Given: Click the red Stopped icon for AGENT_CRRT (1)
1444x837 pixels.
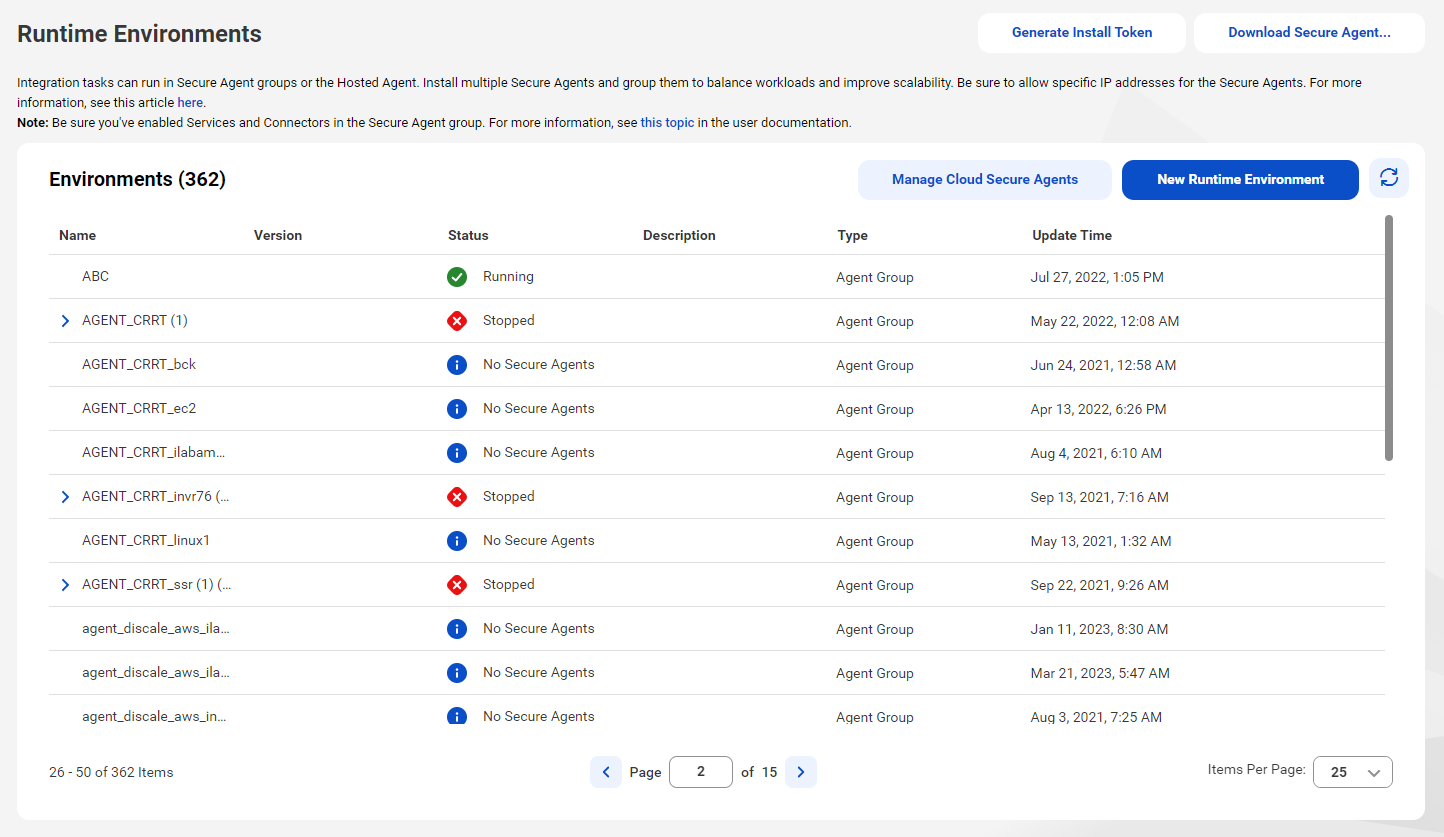Looking at the screenshot, I should tap(457, 321).
